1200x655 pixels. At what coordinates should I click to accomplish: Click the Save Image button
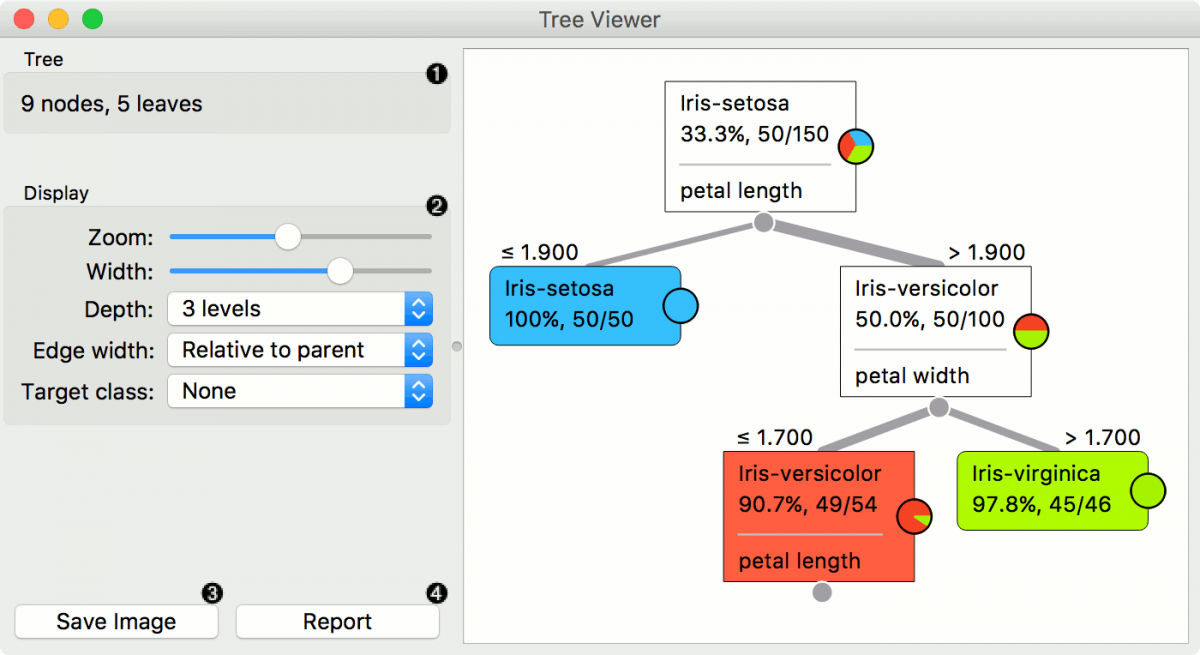(x=116, y=621)
